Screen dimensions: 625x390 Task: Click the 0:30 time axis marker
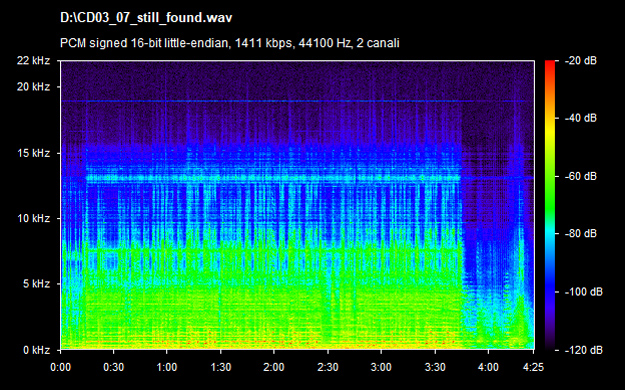pyautogui.click(x=114, y=367)
